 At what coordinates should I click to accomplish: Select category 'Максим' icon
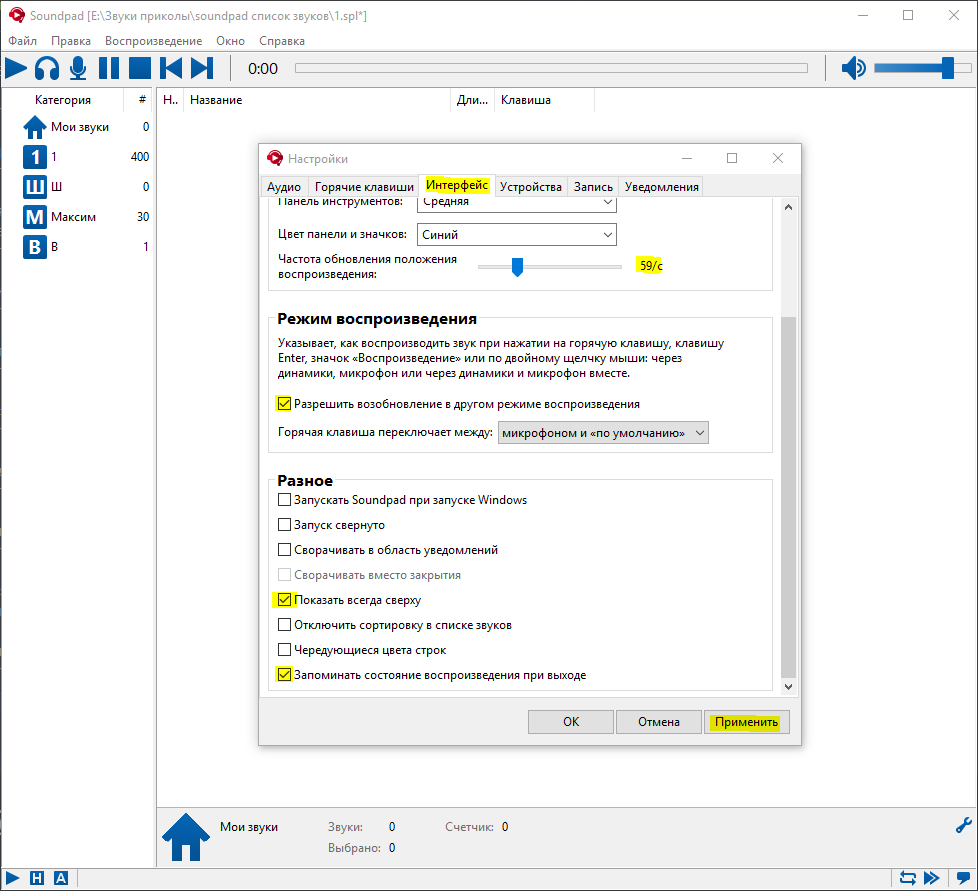coord(35,217)
